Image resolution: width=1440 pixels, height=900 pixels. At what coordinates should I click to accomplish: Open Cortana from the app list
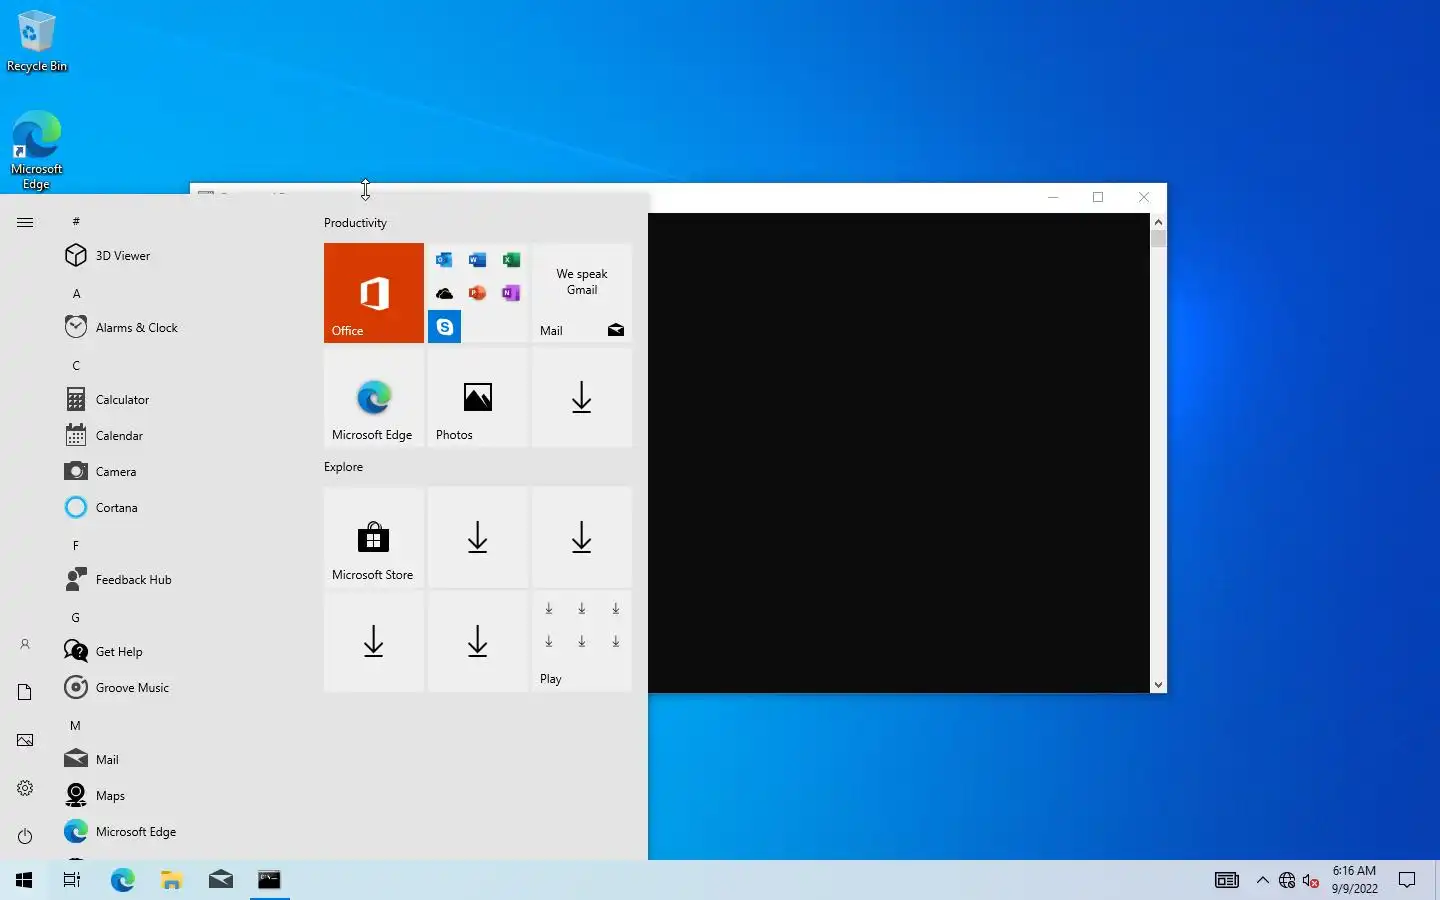click(x=180, y=508)
